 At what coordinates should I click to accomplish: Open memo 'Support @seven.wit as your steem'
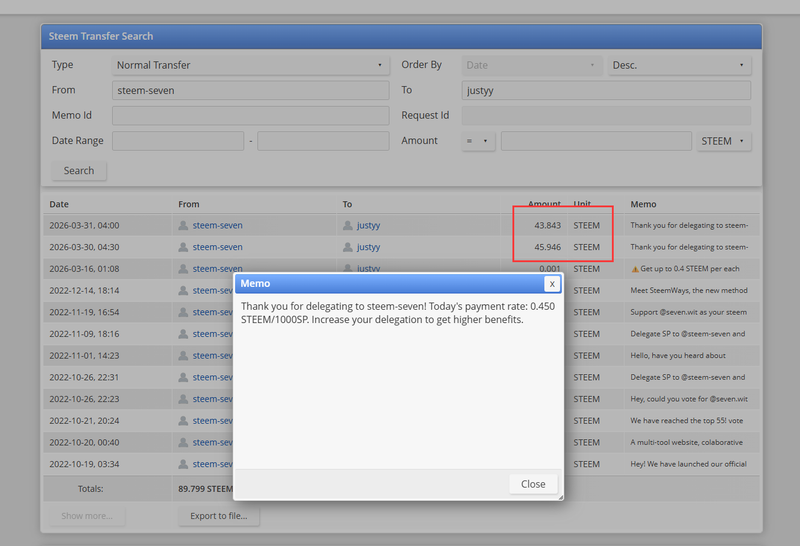coord(688,312)
